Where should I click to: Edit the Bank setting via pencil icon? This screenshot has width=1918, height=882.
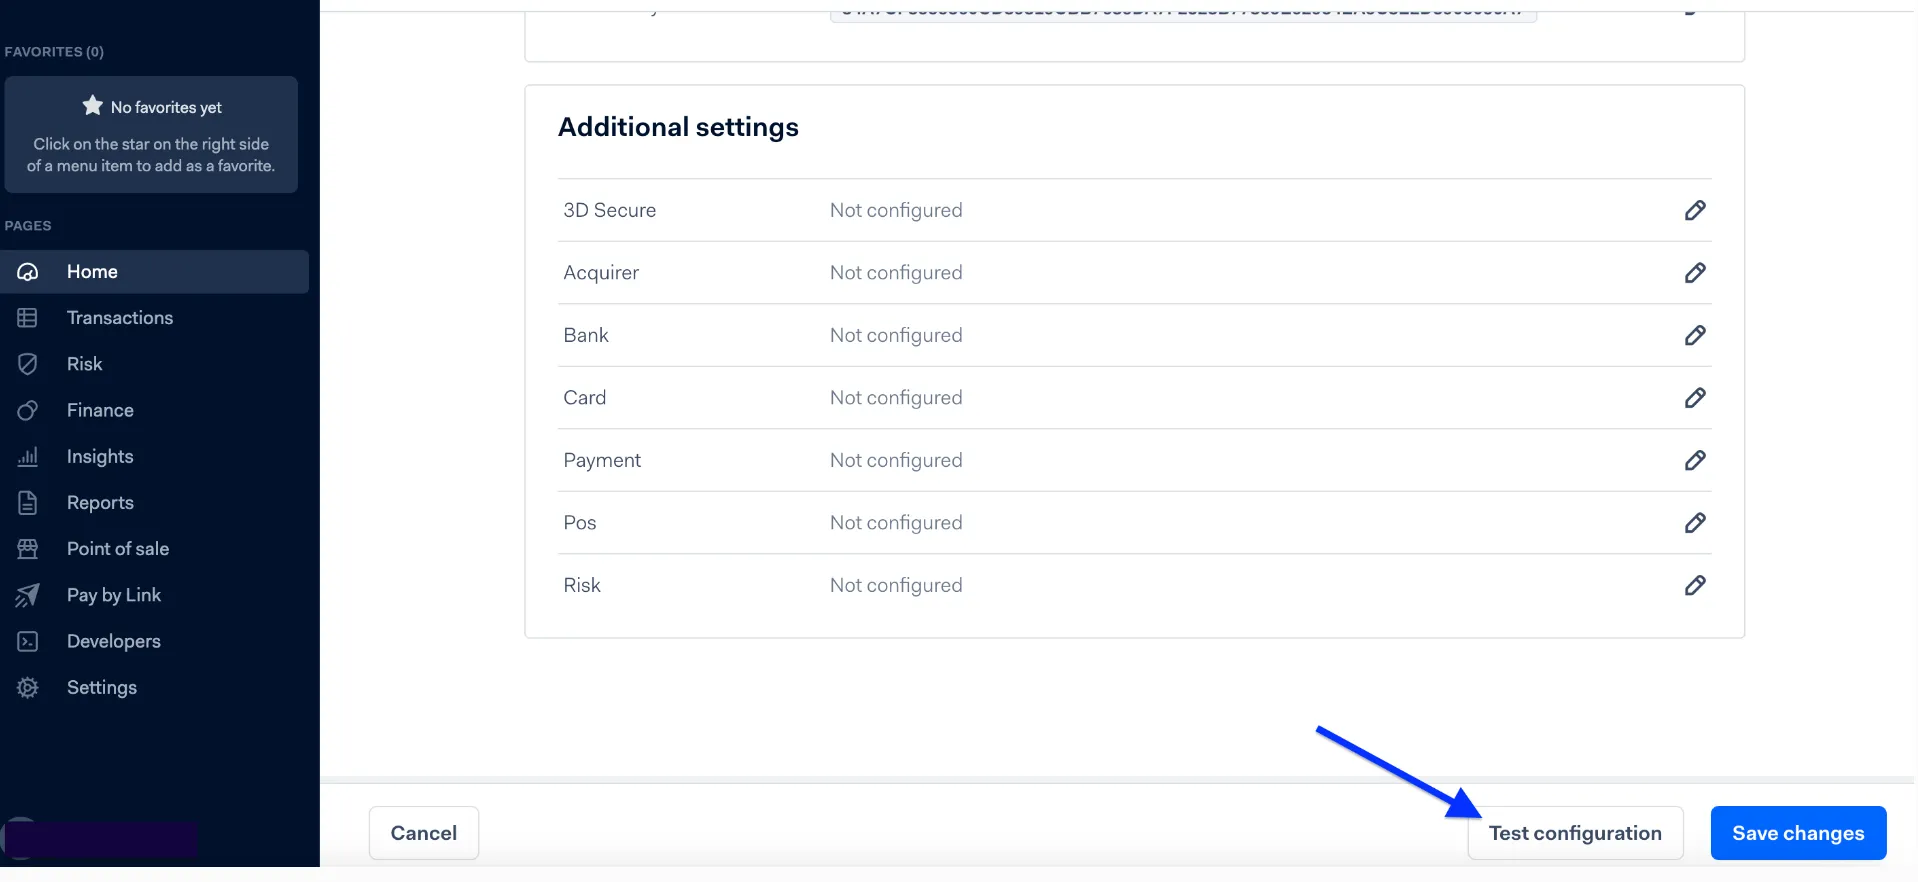click(1694, 335)
